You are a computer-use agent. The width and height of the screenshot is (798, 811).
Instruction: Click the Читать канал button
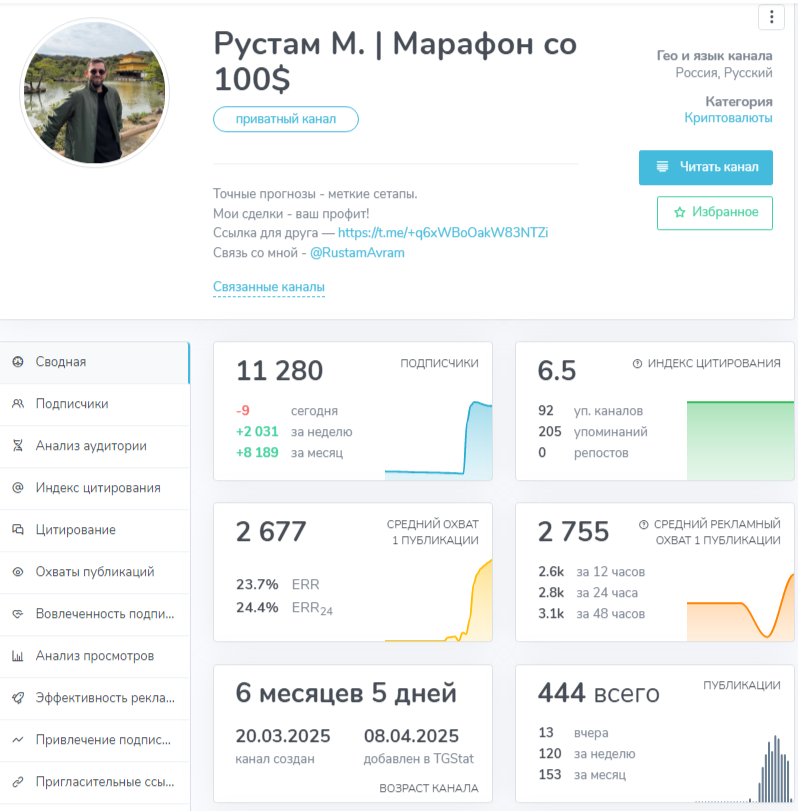pyautogui.click(x=705, y=167)
